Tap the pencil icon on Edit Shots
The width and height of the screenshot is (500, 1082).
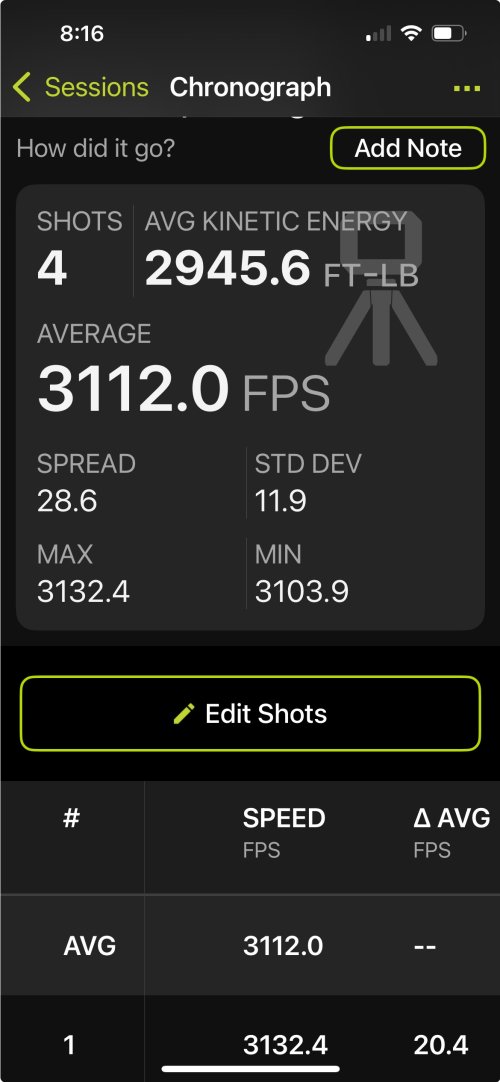point(184,714)
